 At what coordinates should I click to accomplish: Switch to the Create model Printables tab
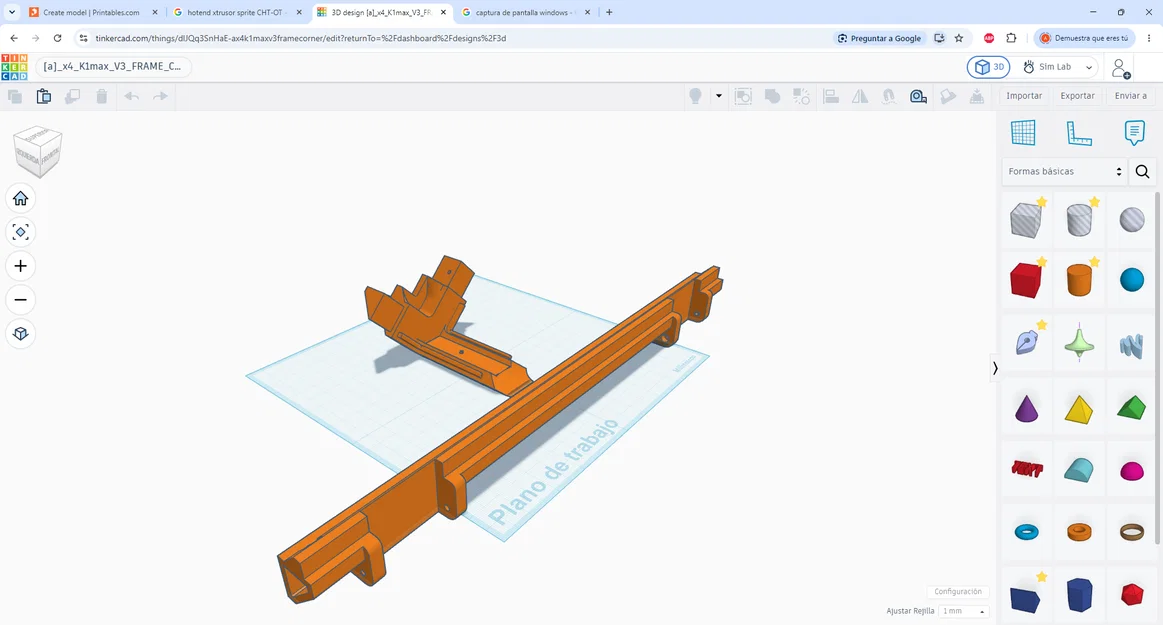click(x=93, y=13)
